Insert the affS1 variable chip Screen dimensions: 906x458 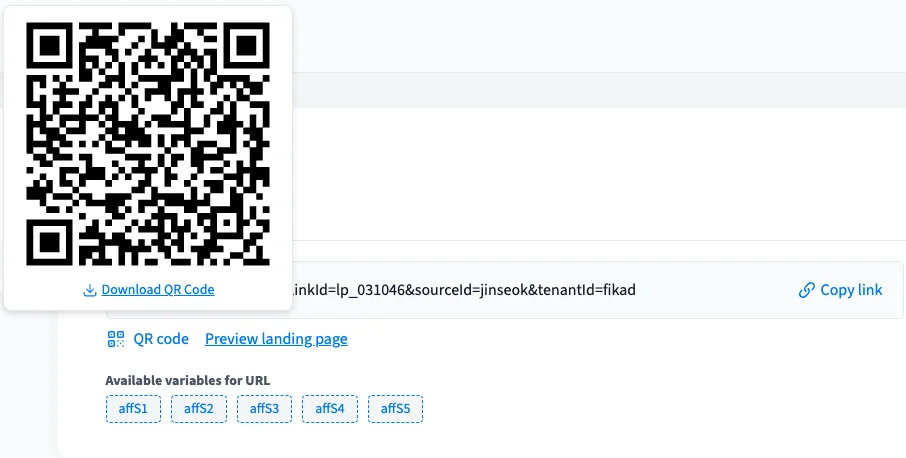[x=133, y=409]
